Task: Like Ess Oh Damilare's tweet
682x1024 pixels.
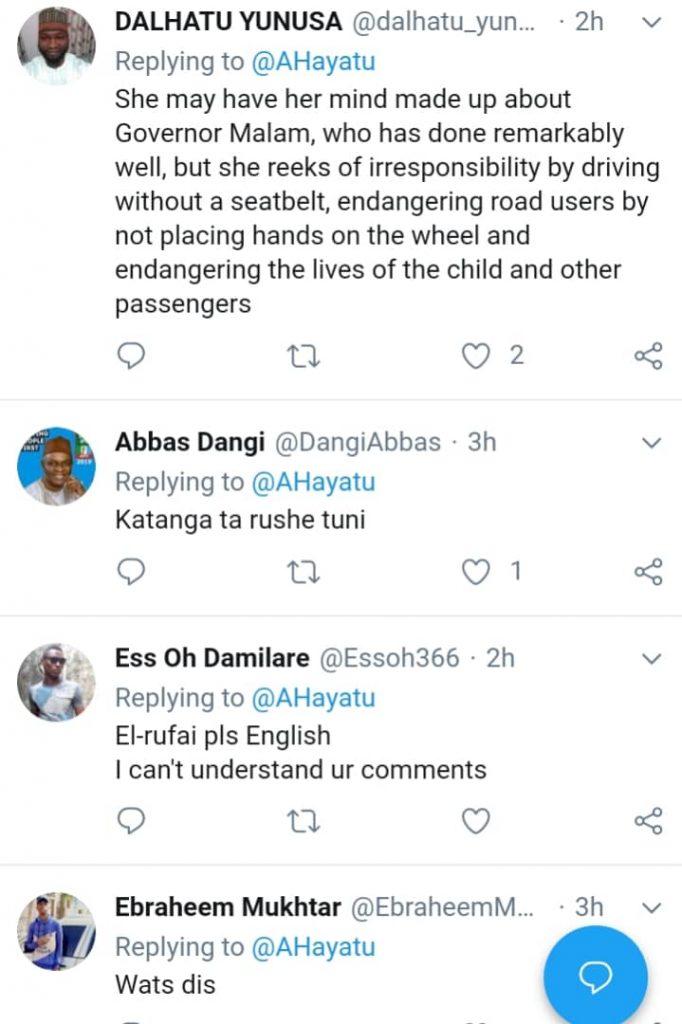Action: pyautogui.click(x=476, y=821)
